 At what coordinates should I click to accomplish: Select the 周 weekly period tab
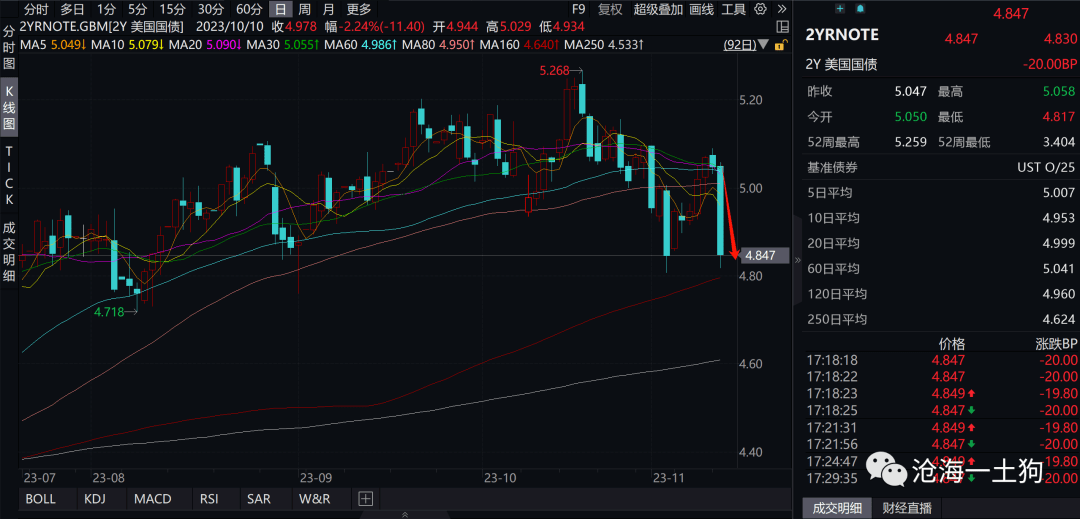[x=304, y=9]
